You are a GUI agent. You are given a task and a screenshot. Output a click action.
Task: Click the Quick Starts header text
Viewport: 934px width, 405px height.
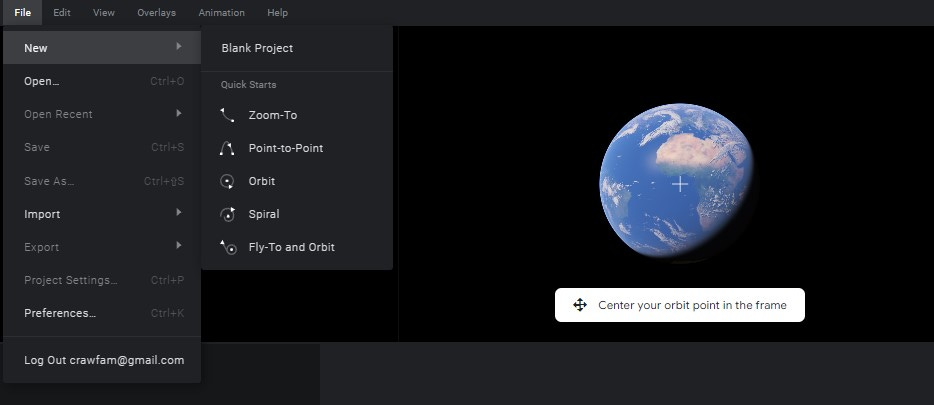(248, 85)
